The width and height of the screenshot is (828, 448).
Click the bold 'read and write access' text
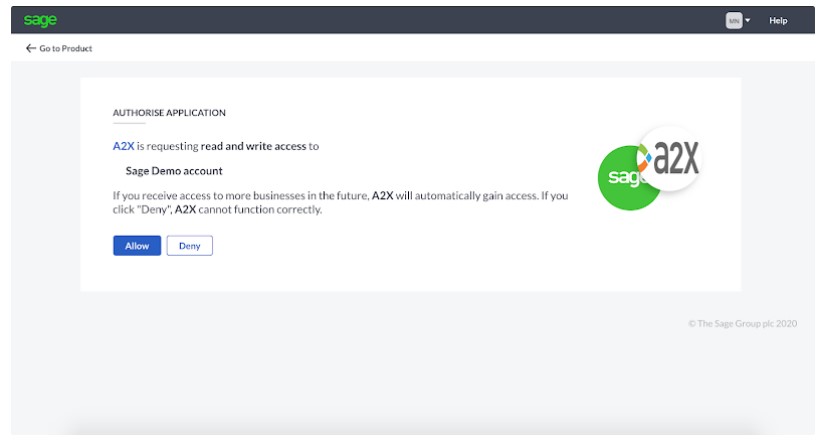[x=253, y=146]
